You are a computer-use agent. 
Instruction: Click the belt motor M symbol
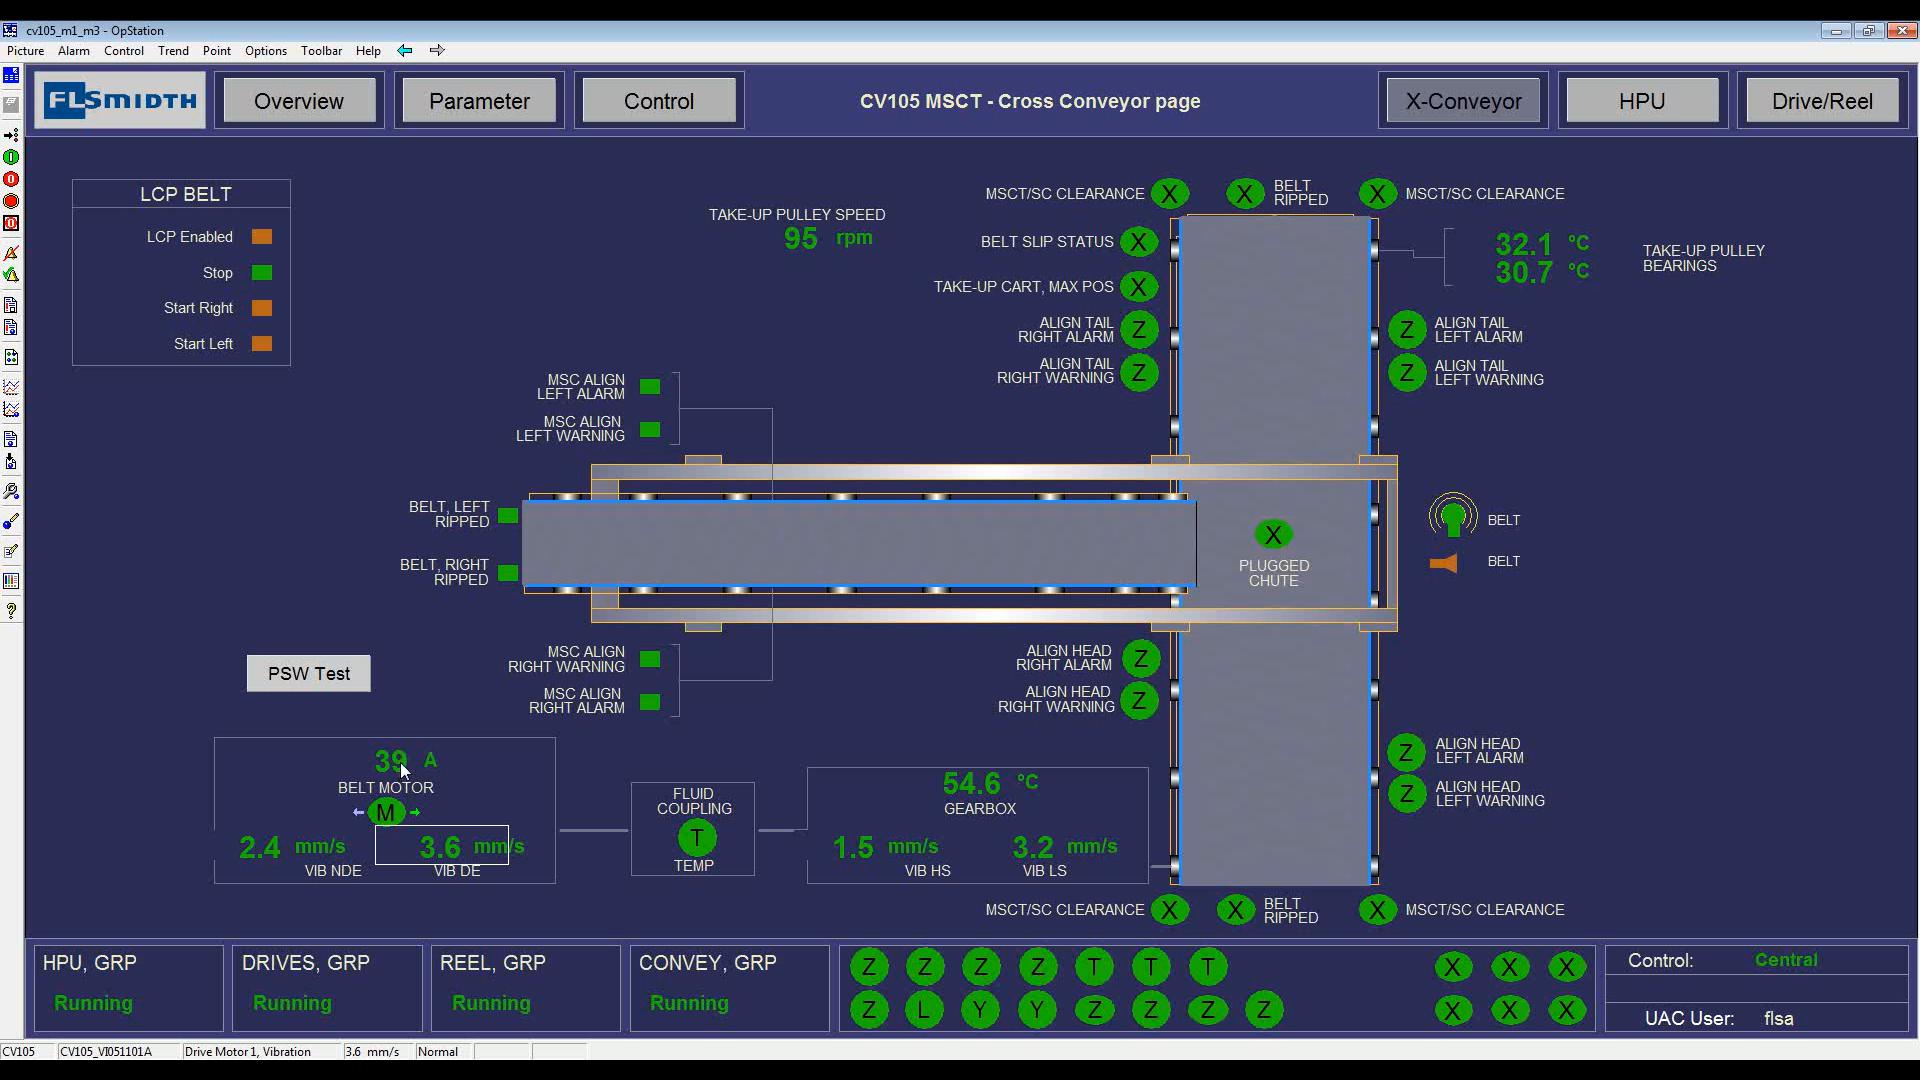pos(386,813)
